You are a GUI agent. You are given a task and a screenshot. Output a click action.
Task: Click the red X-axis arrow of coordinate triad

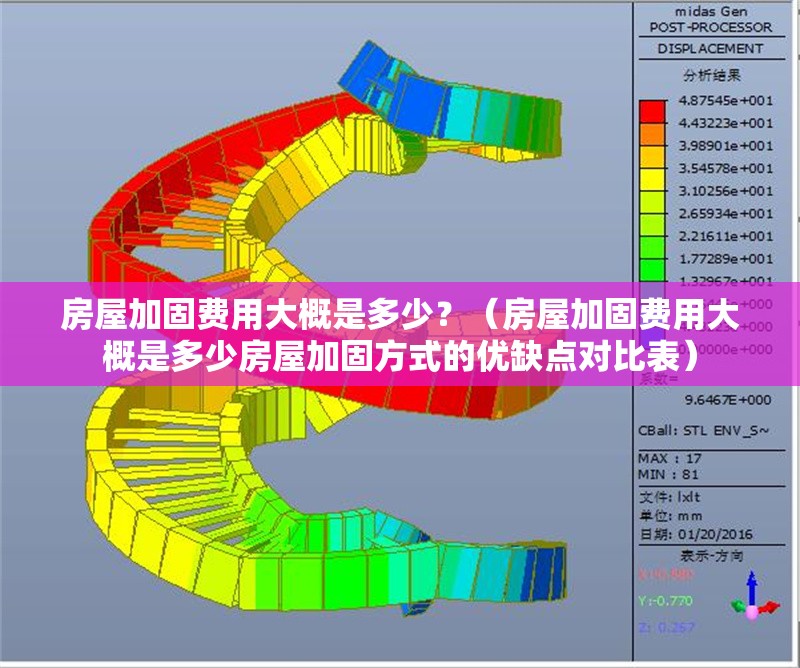coord(769,606)
